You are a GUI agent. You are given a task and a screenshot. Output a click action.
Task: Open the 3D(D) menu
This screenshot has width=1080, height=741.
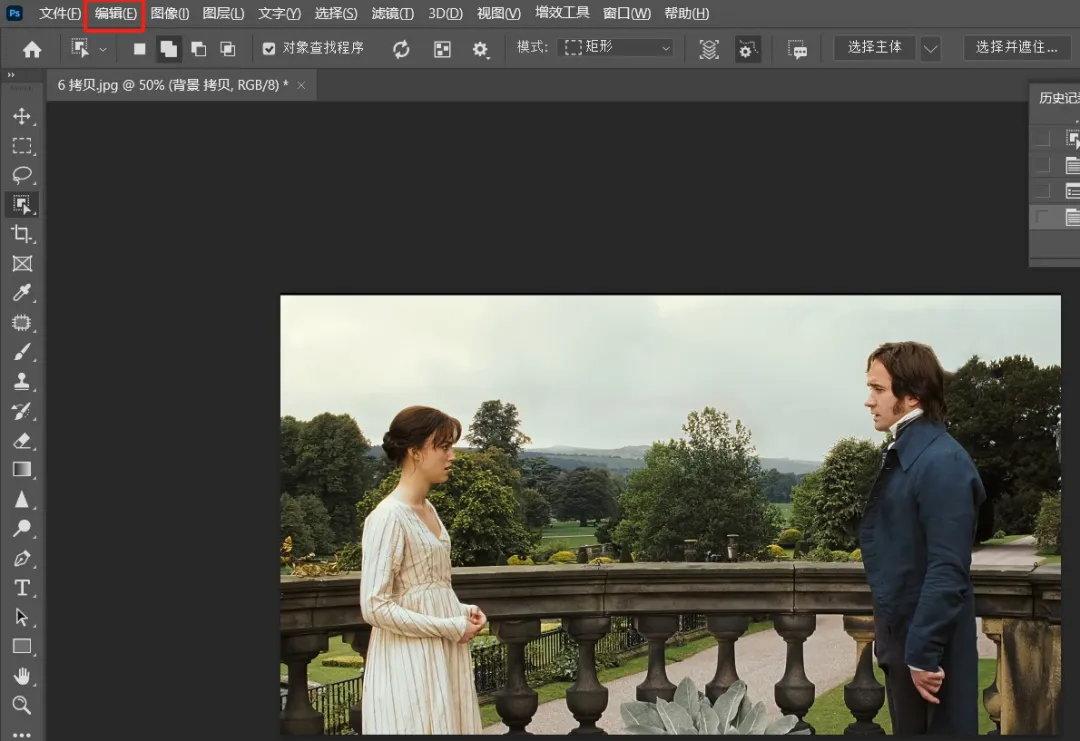[x=445, y=13]
